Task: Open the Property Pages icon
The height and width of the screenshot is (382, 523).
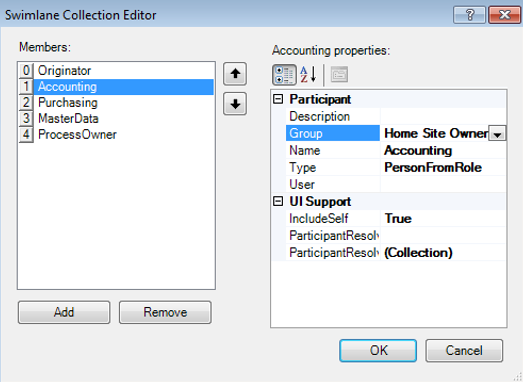Action: click(339, 74)
